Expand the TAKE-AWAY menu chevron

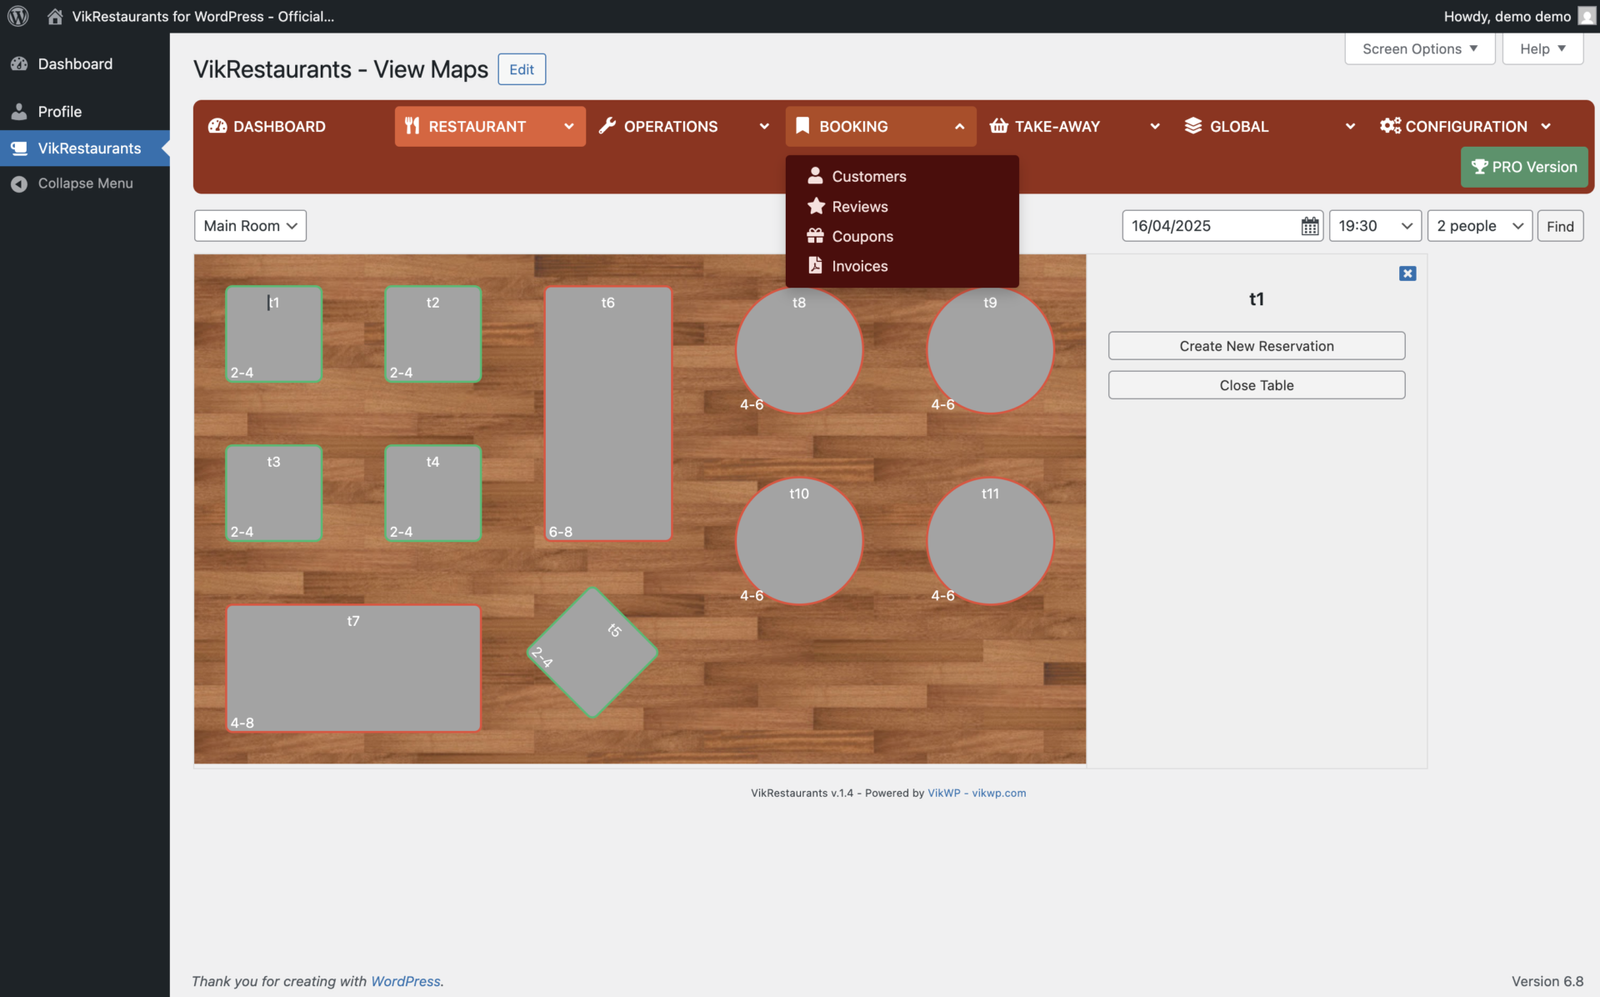click(1155, 126)
